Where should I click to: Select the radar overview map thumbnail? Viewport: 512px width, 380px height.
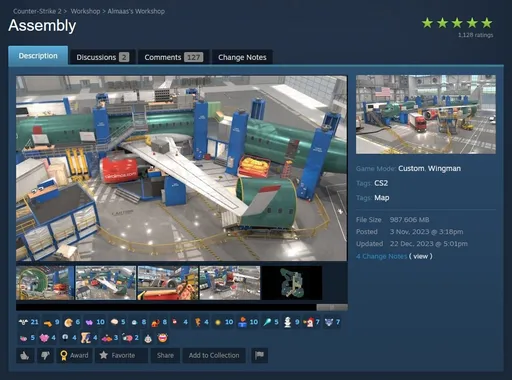click(292, 283)
